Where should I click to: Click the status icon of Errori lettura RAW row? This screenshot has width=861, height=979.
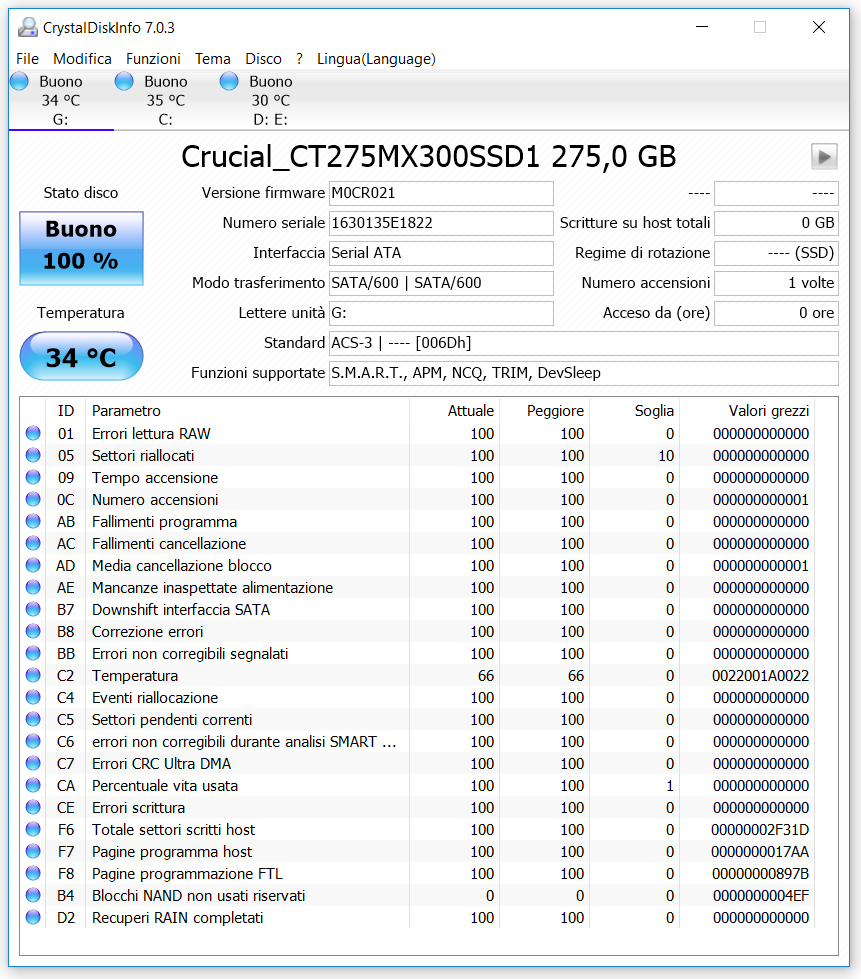[33, 433]
